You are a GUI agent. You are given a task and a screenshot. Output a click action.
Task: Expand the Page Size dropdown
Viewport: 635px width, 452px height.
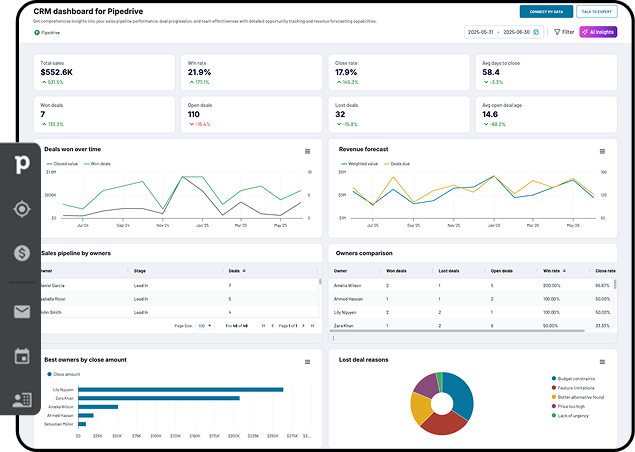click(204, 326)
